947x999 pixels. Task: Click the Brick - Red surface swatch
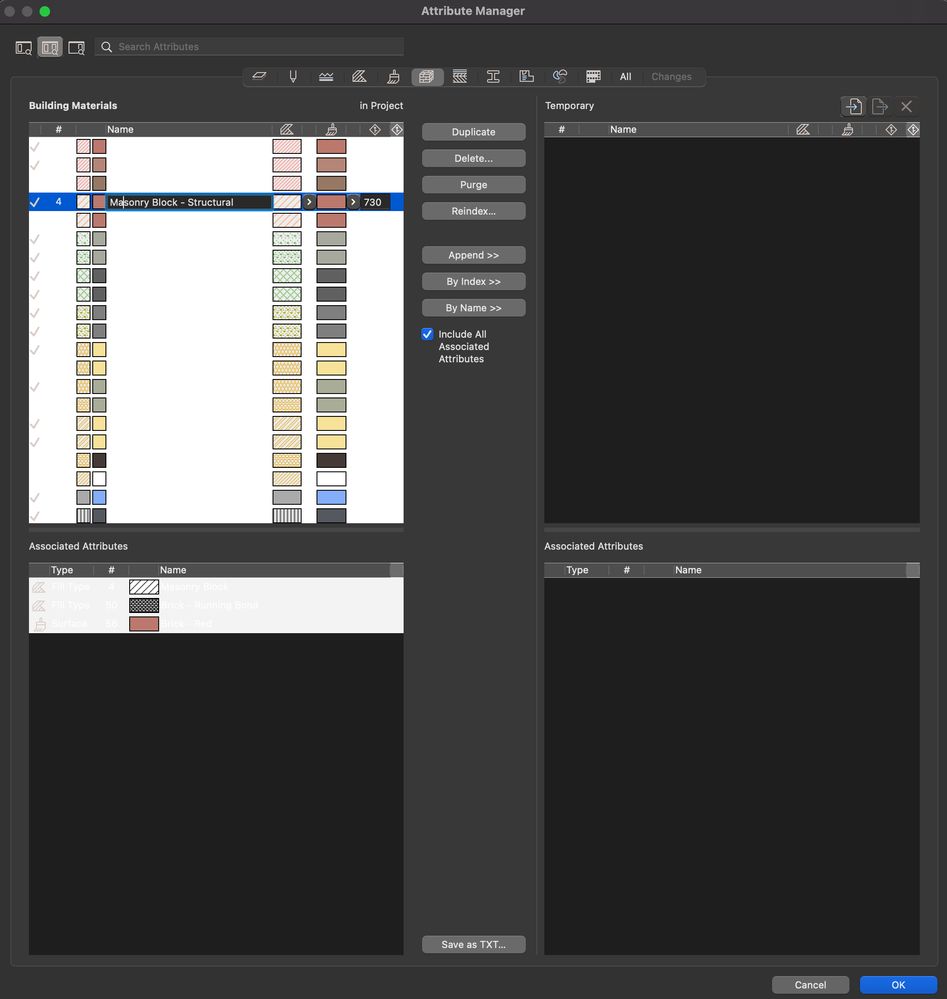point(144,624)
